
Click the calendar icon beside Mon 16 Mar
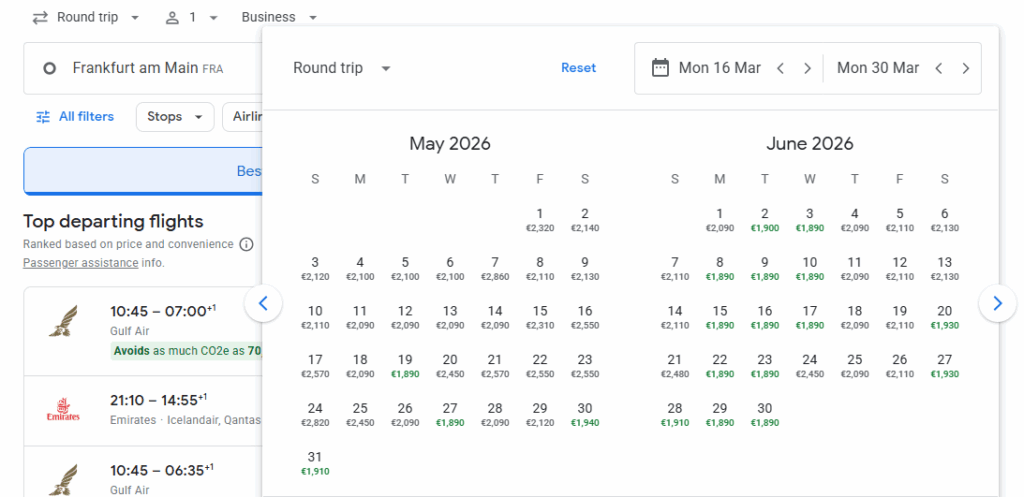tap(660, 68)
